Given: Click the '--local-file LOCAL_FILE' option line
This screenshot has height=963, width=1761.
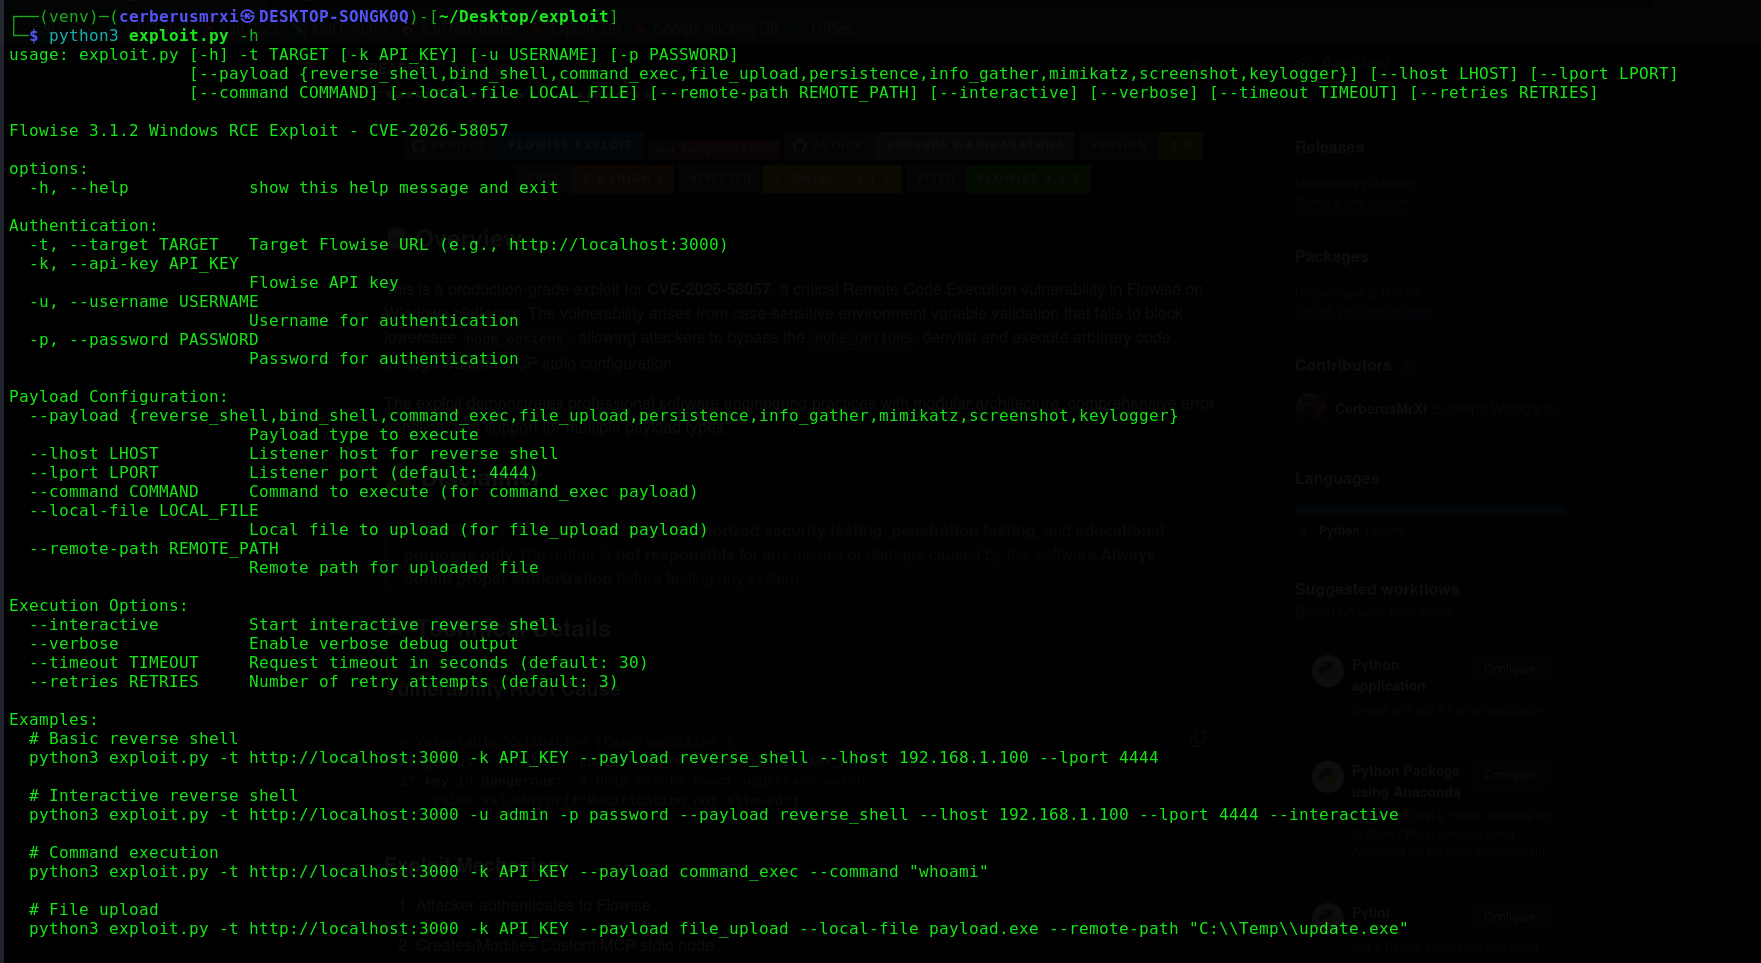Looking at the screenshot, I should [144, 511].
